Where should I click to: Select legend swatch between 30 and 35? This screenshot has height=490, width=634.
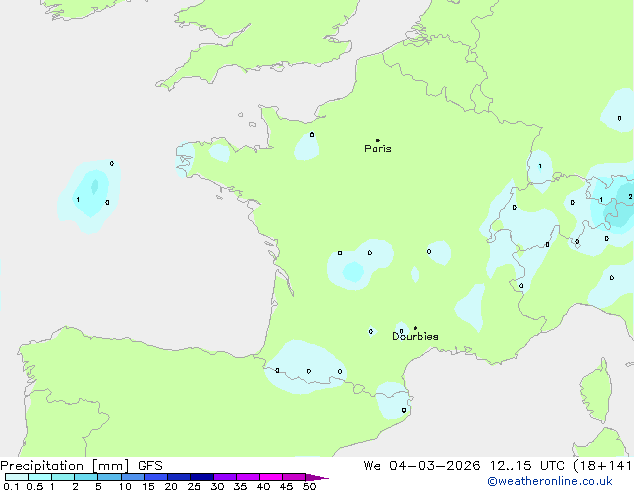pos(225,477)
